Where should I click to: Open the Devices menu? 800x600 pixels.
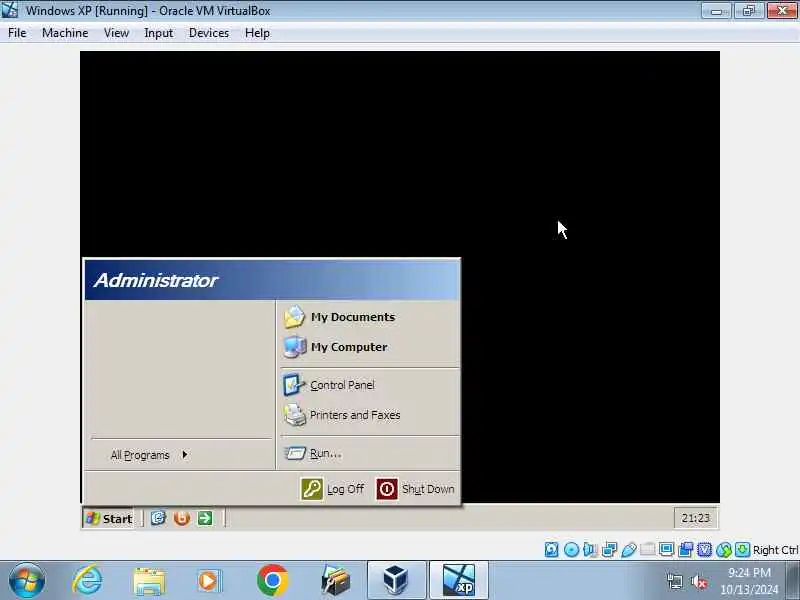coord(209,33)
